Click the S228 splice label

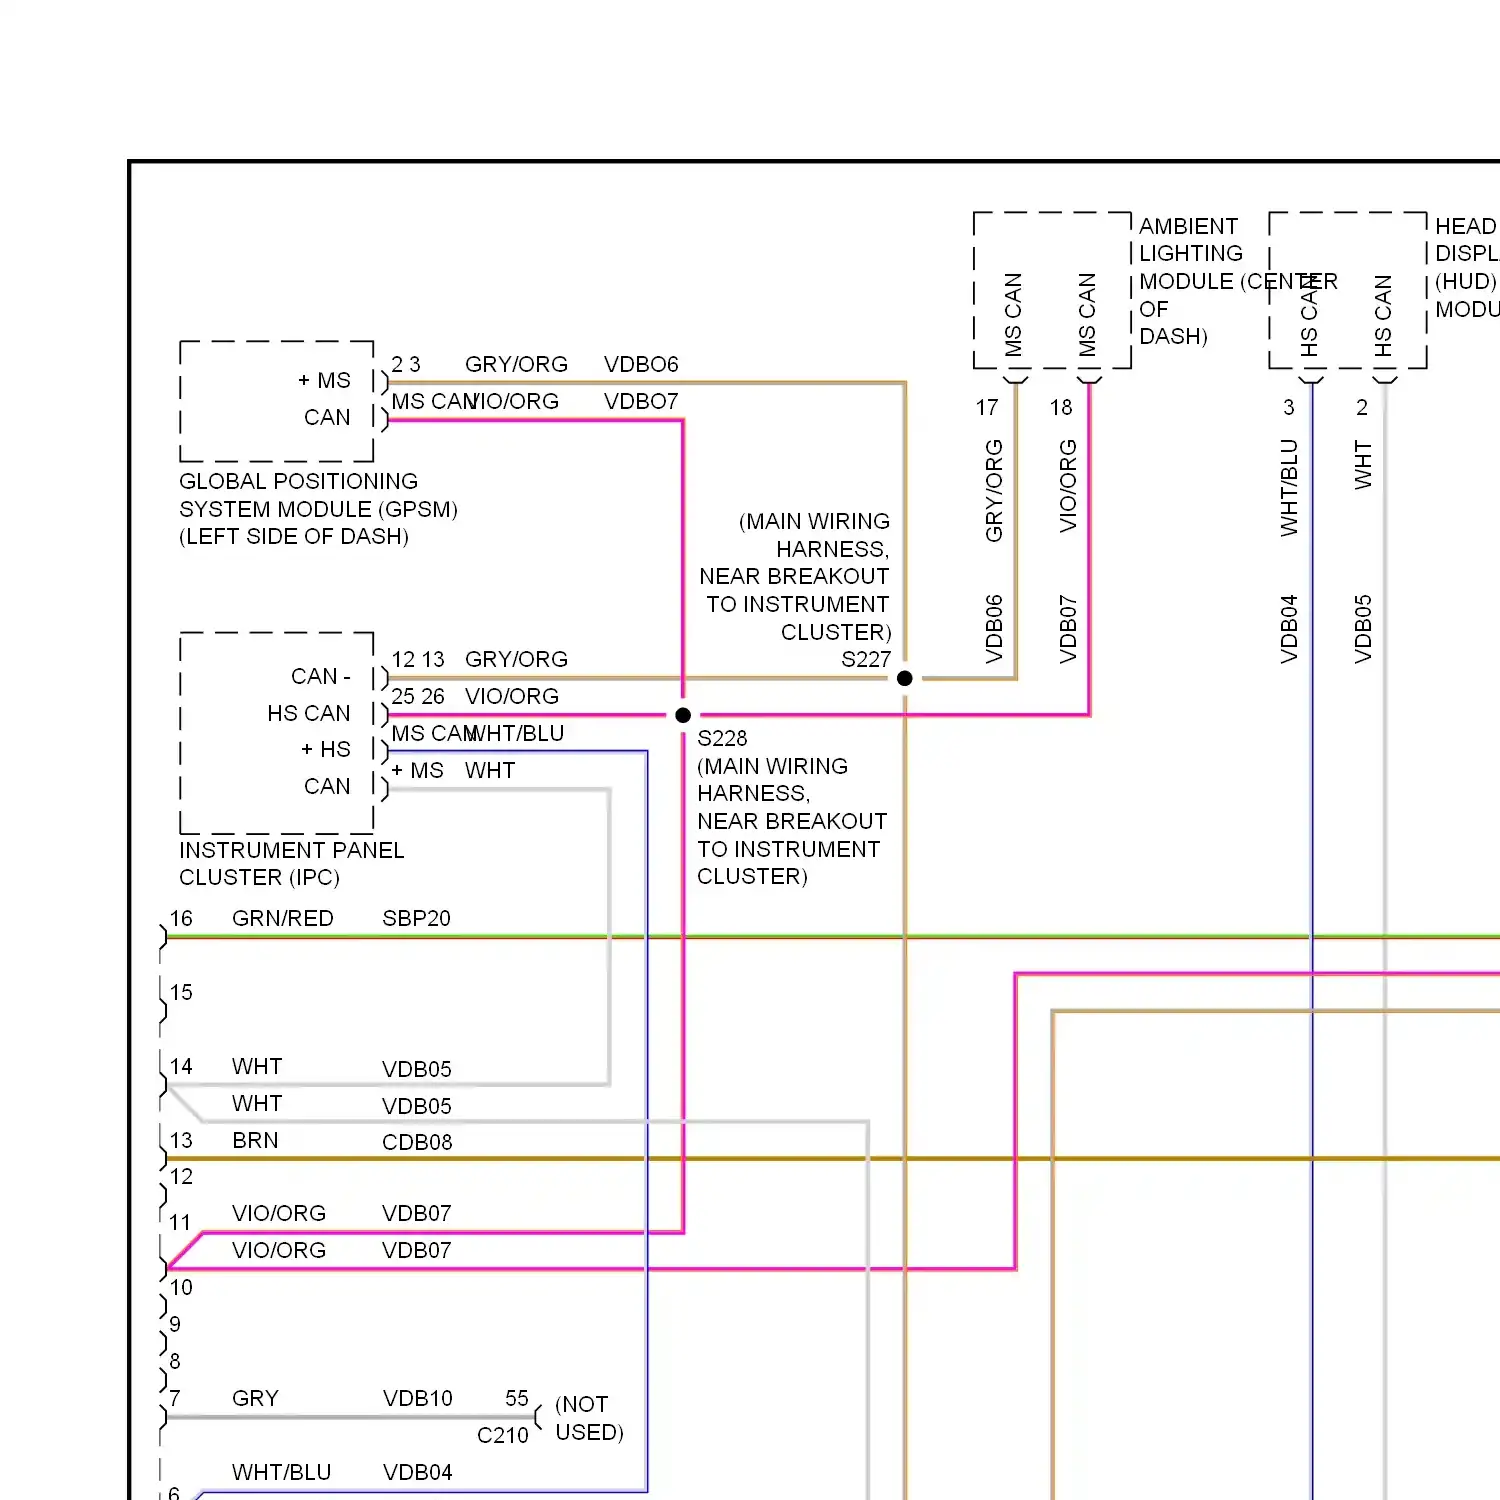[722, 738]
